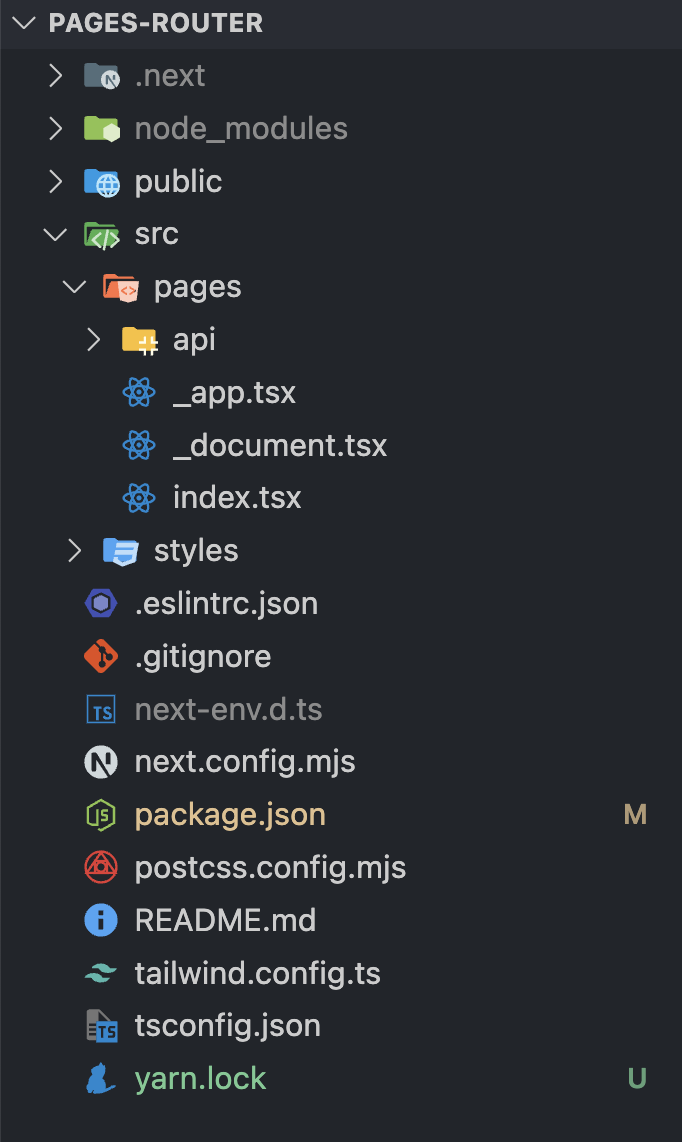Click the orange pages folder icon
The height and width of the screenshot is (1142, 682).
pos(120,288)
